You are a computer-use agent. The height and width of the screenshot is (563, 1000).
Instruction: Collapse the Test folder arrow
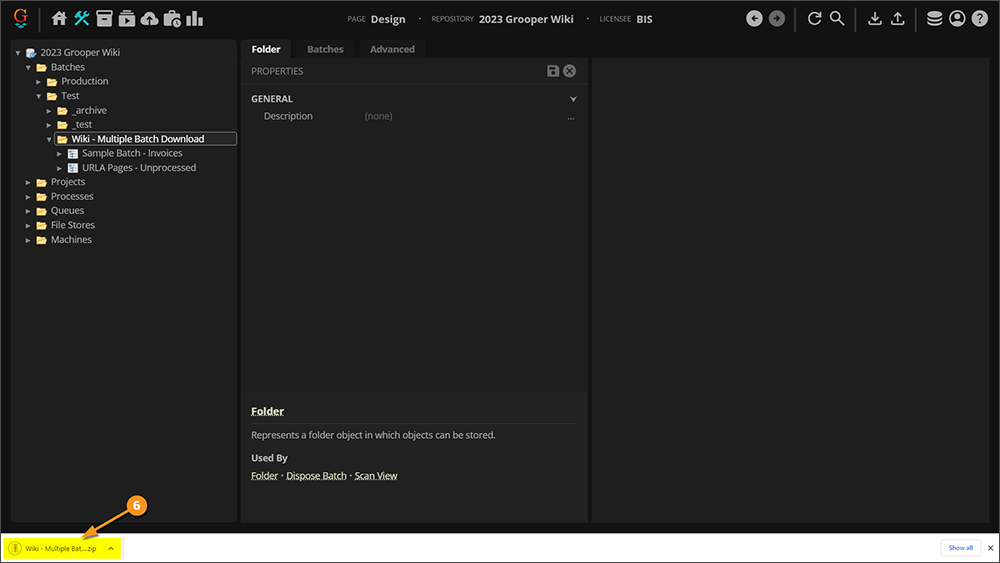[x=38, y=96]
